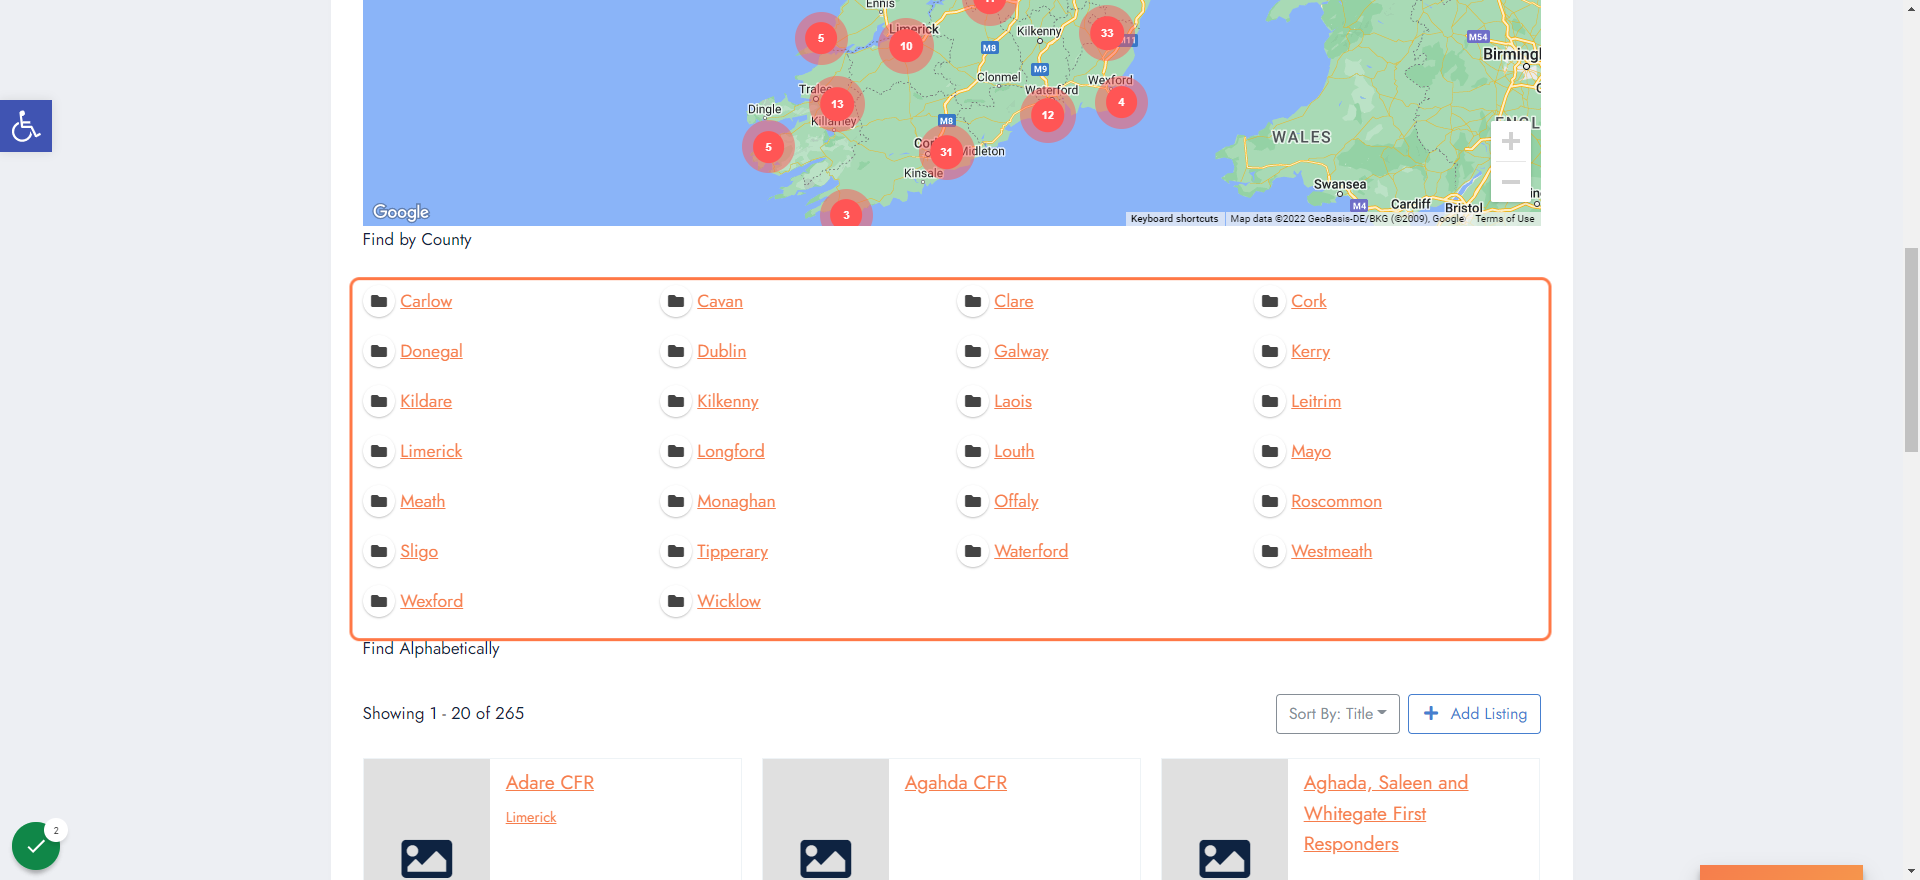Open the Kilkenny county link

point(728,401)
